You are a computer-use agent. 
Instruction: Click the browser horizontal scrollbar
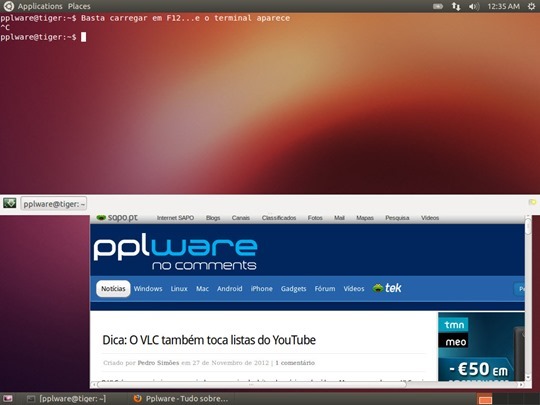tap(251, 384)
